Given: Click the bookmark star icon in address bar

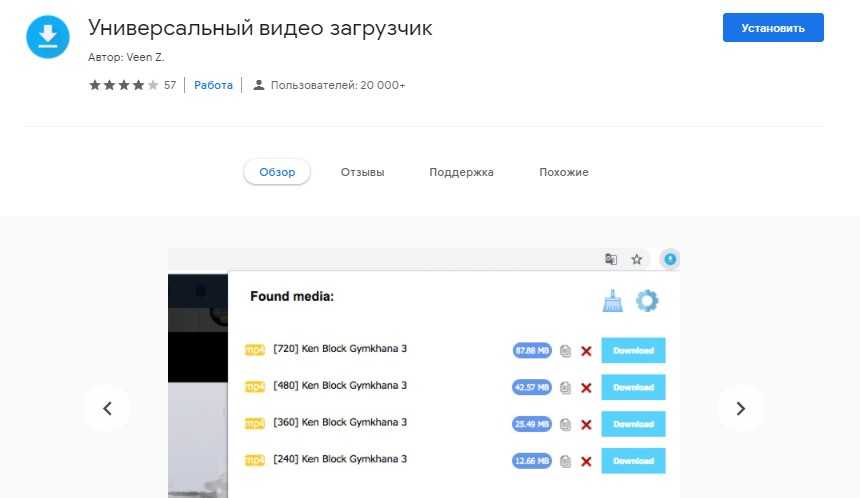Looking at the screenshot, I should 637,259.
